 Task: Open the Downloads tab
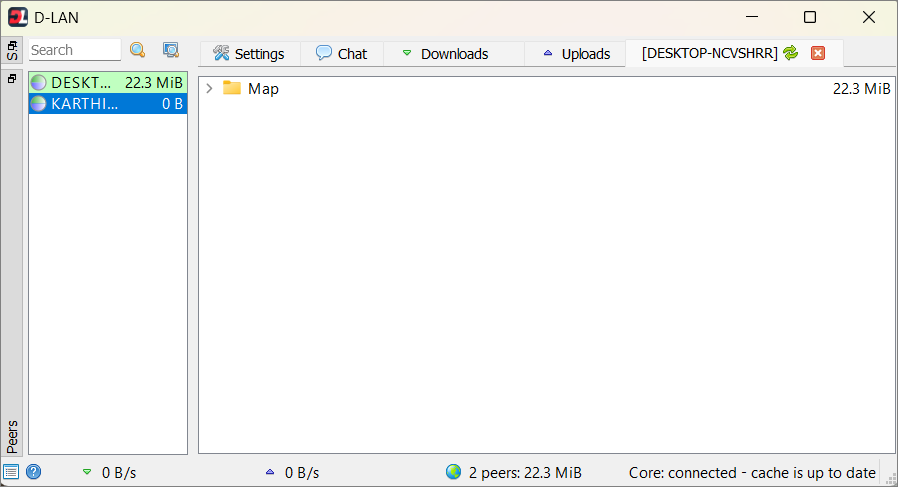tap(454, 54)
